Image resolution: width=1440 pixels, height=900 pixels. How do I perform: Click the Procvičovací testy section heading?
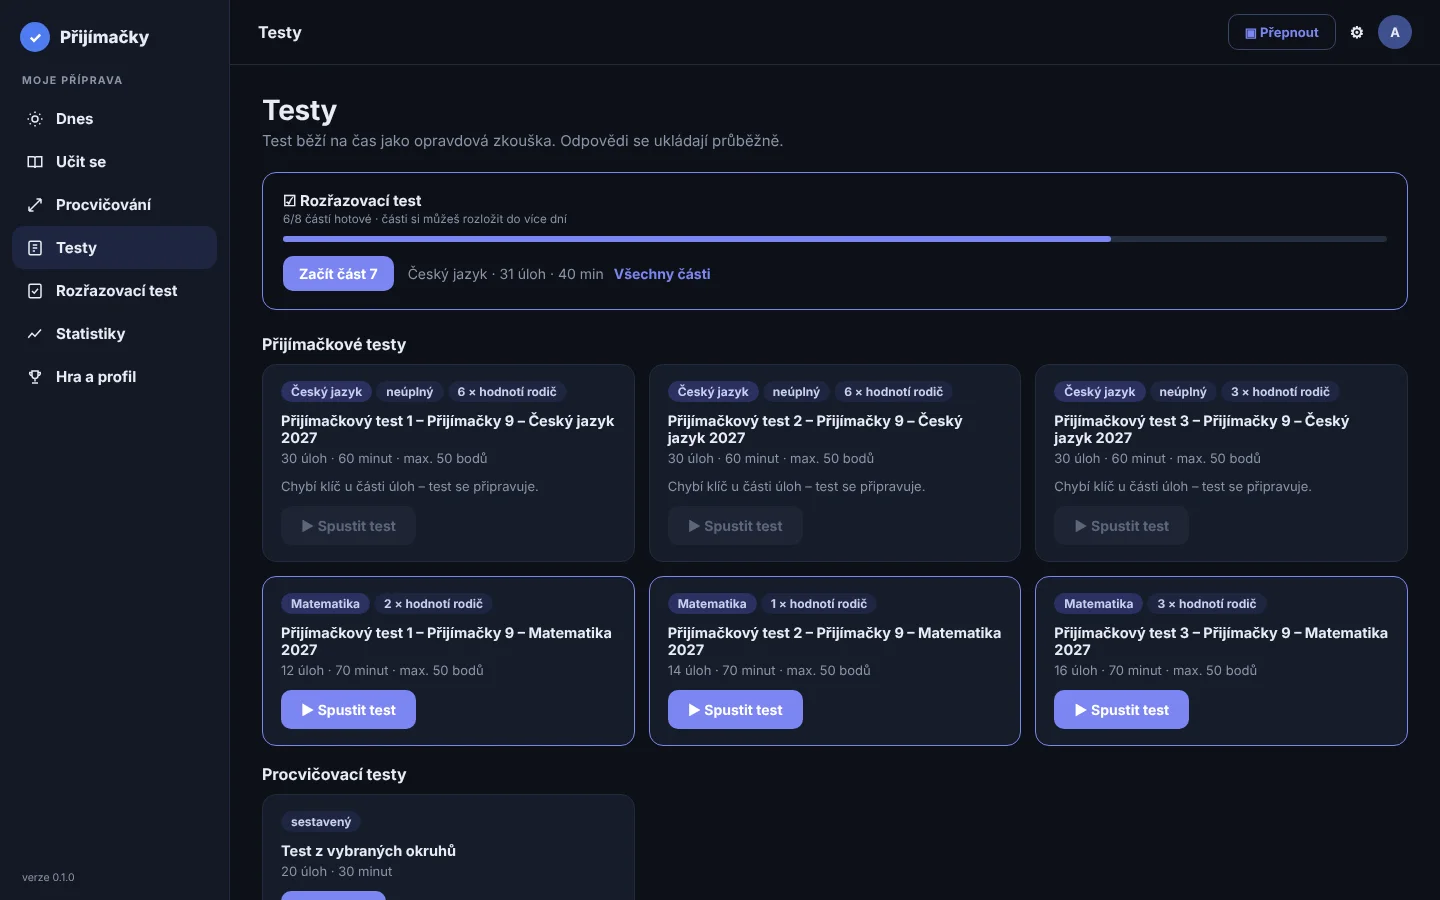[334, 774]
